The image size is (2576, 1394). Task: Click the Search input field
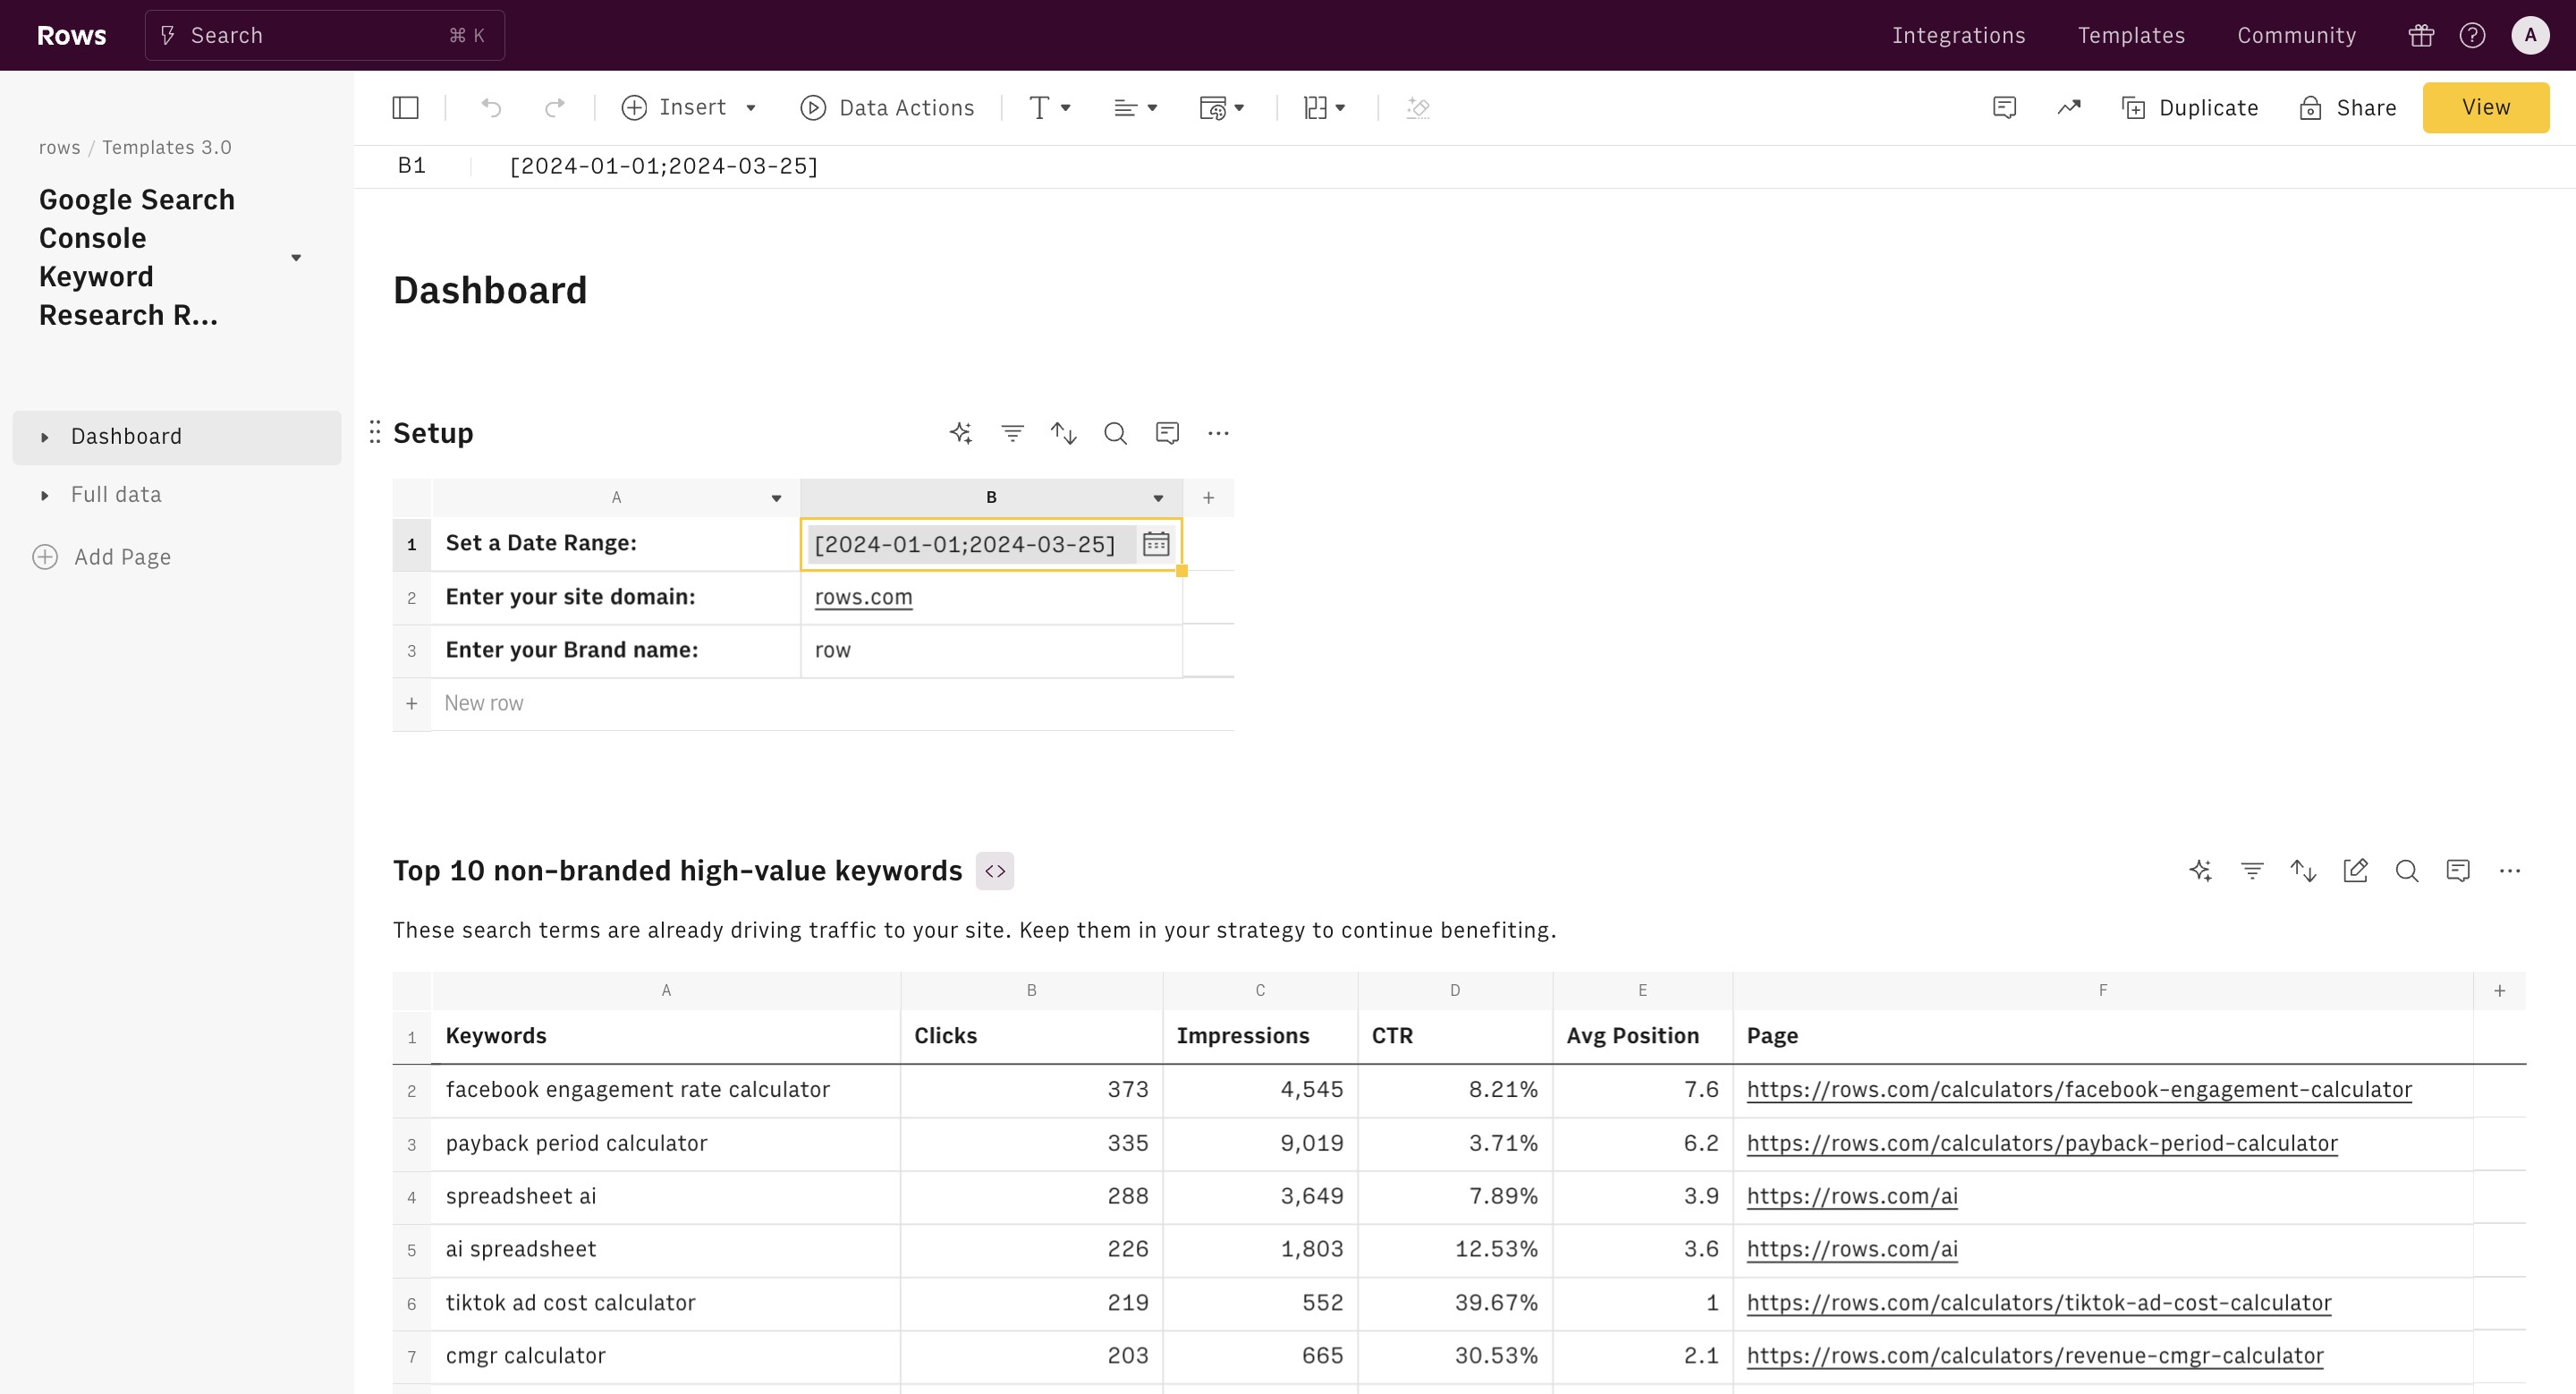click(x=325, y=36)
